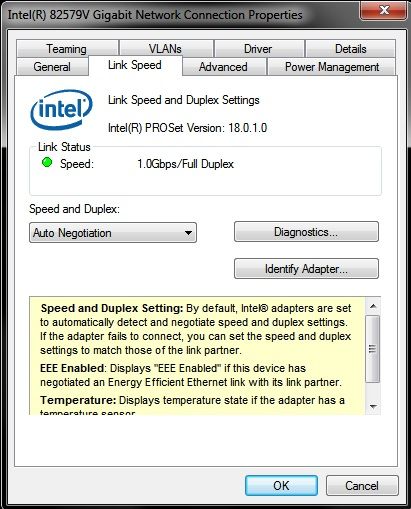This screenshot has width=411, height=509.
Task: Show the Details tab
Action: [350, 49]
